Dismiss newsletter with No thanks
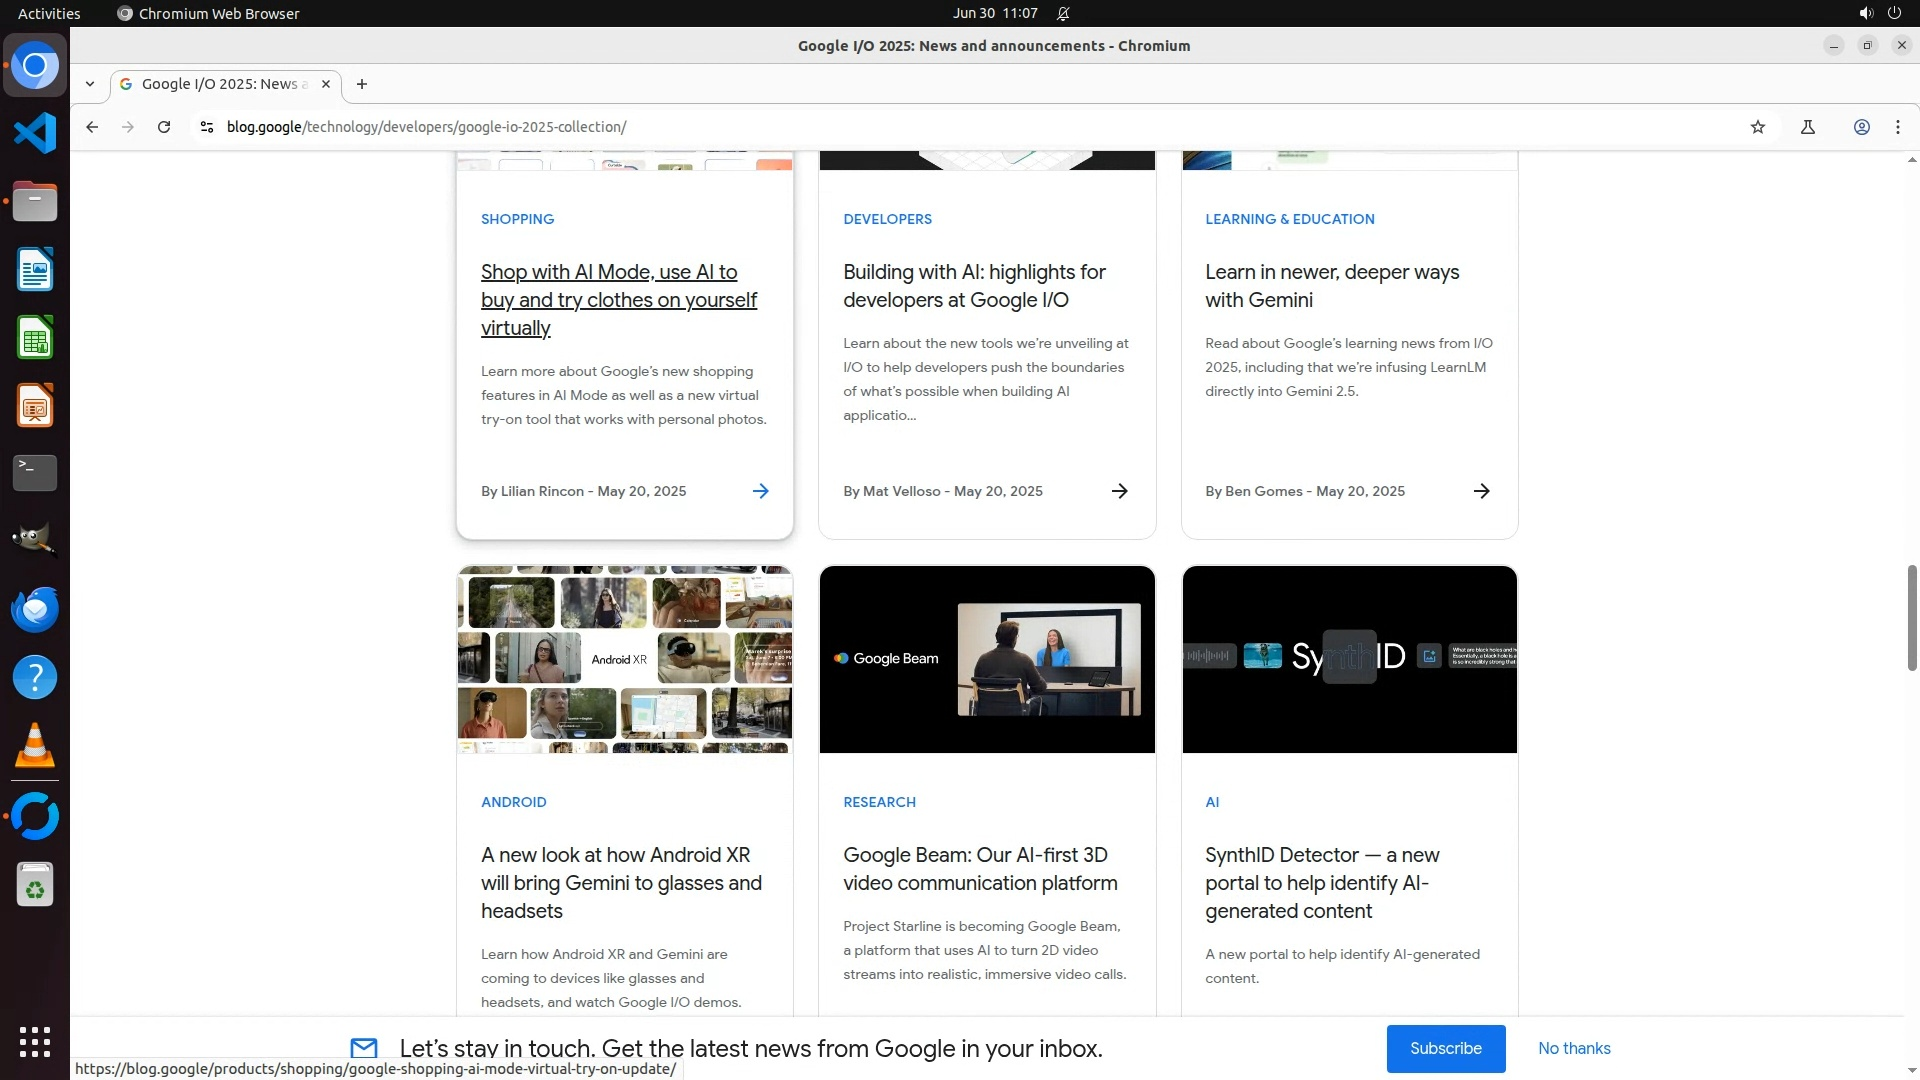 1574,1048
